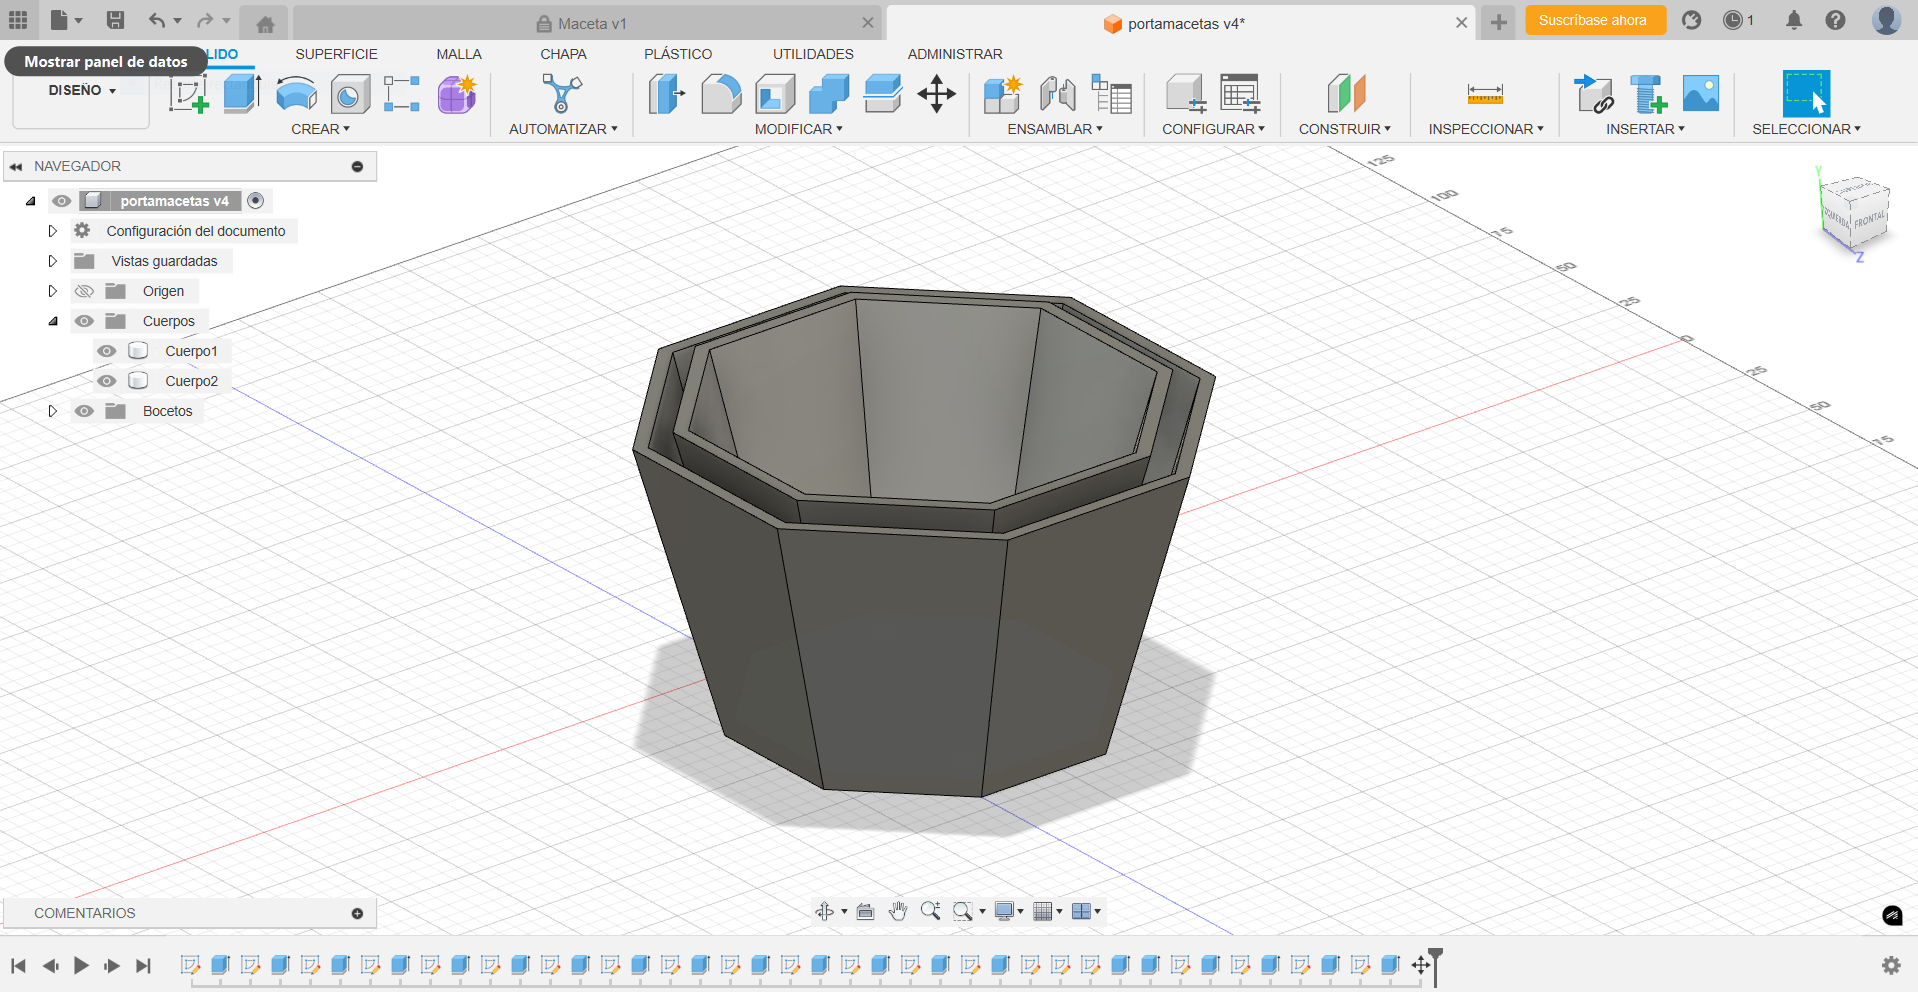Screen dimensions: 1918x992
Task: Switch to the SUPERFICIE tab
Action: tap(336, 54)
